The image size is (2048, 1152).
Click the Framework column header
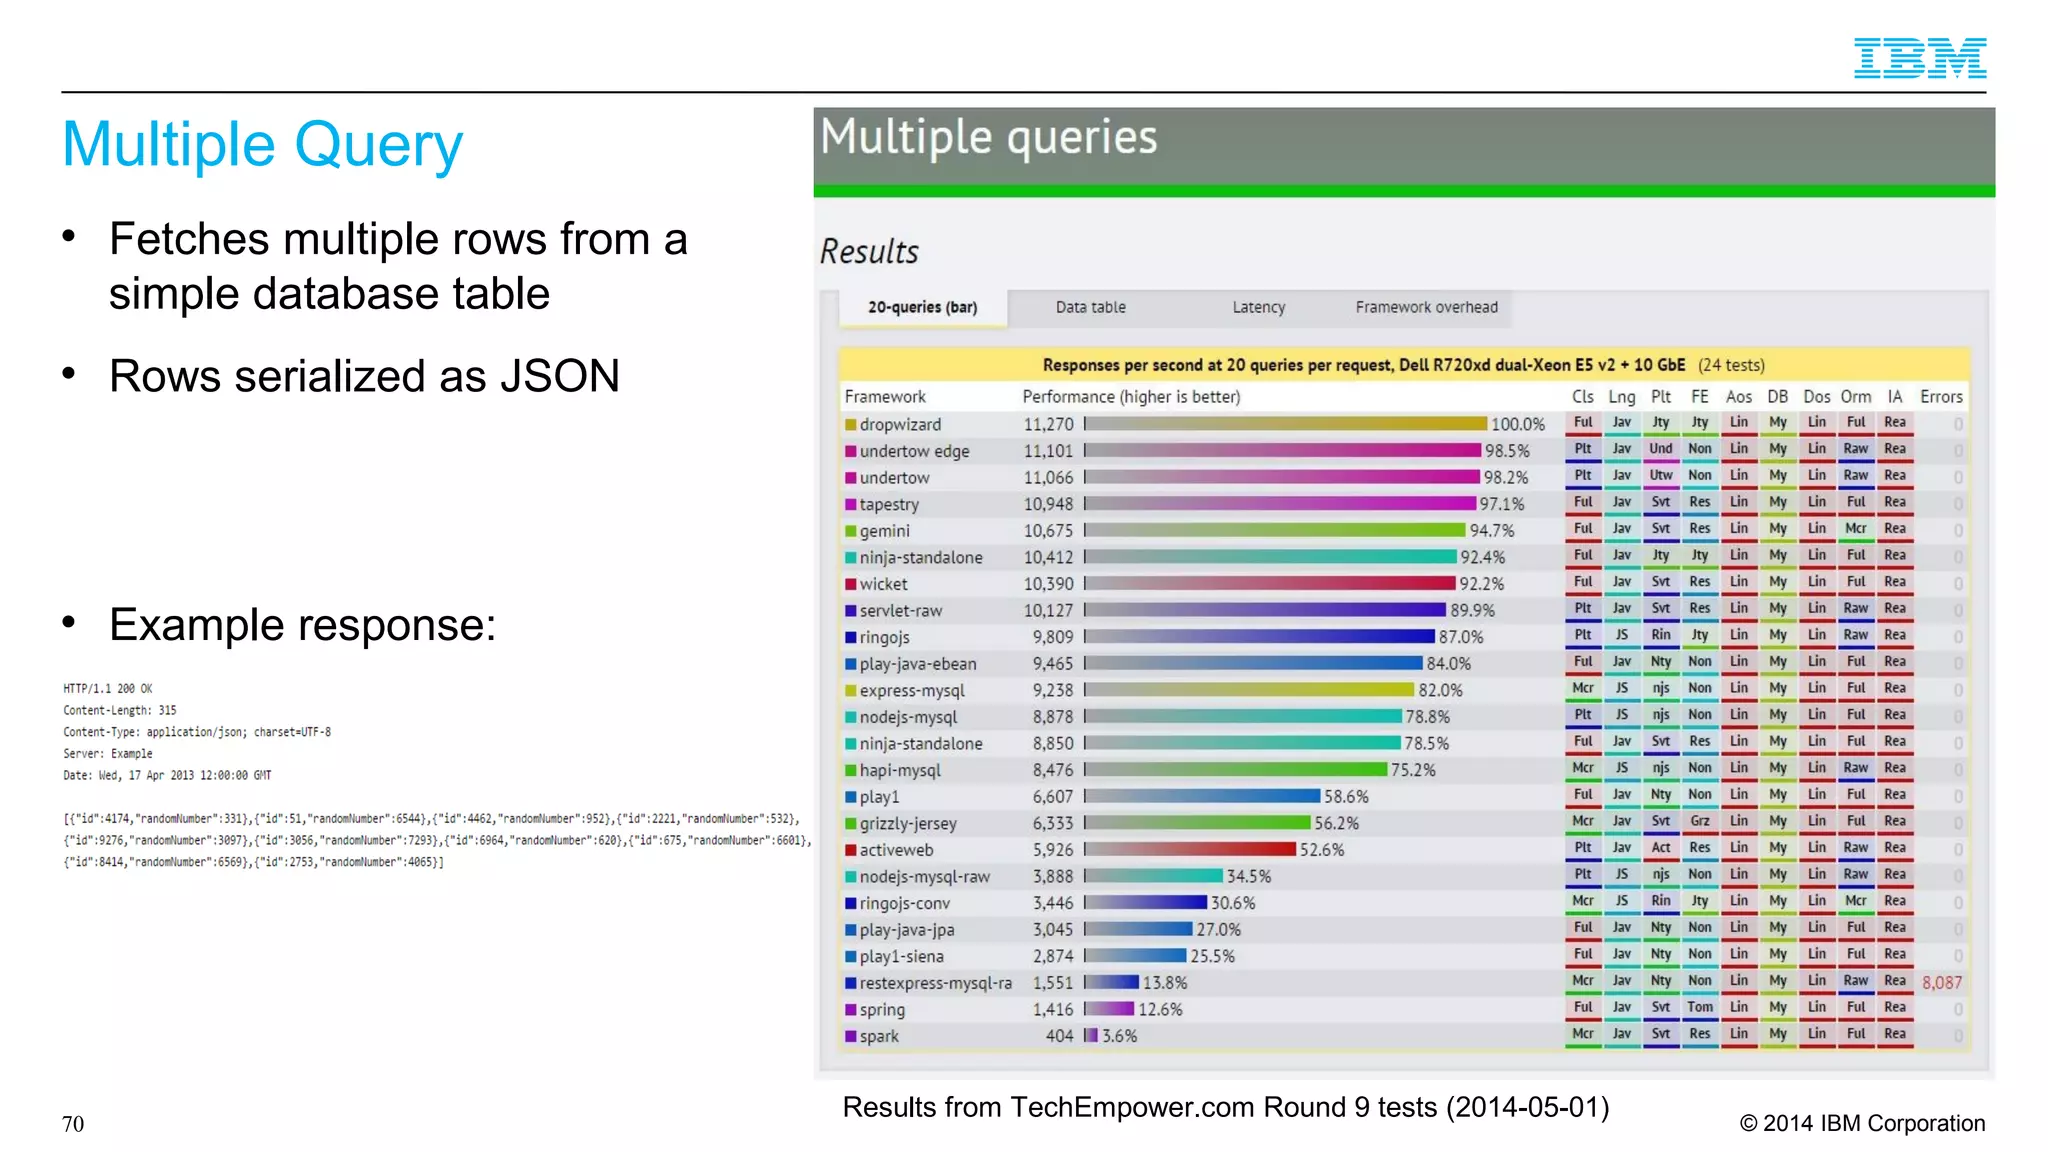(x=885, y=397)
